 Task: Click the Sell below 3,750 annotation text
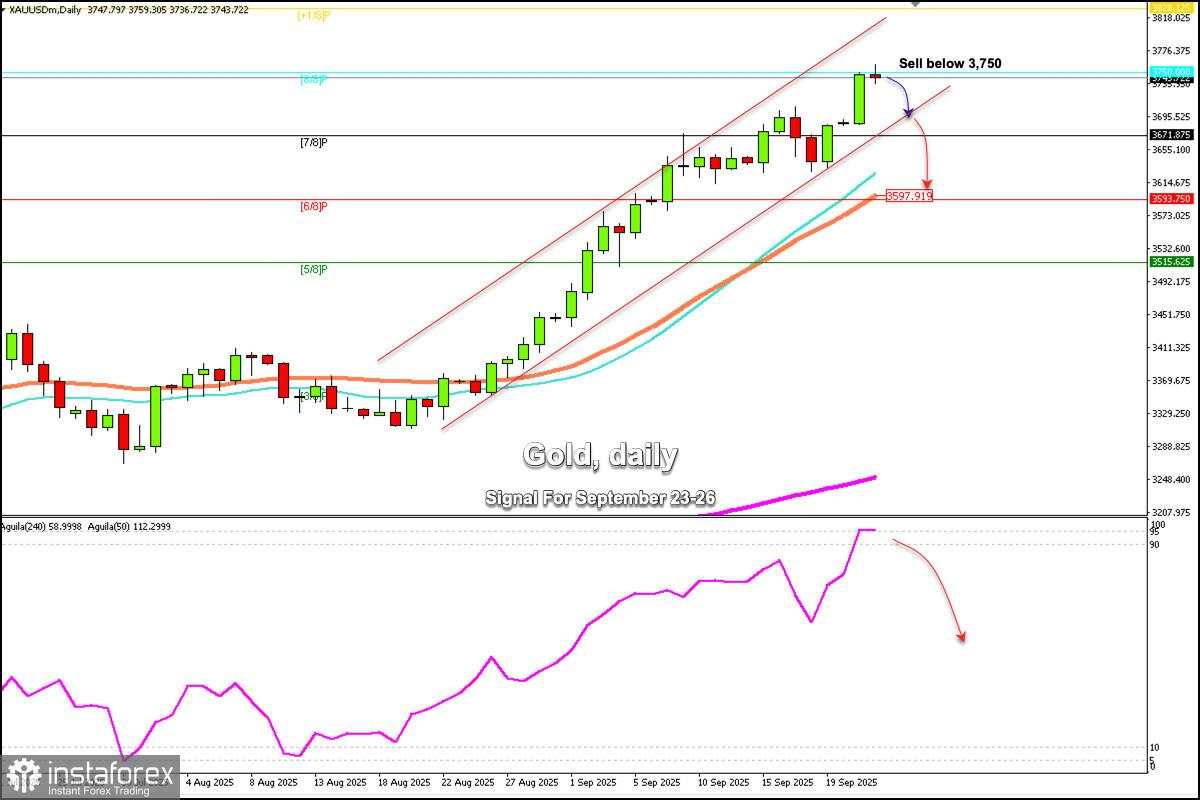tap(950, 62)
